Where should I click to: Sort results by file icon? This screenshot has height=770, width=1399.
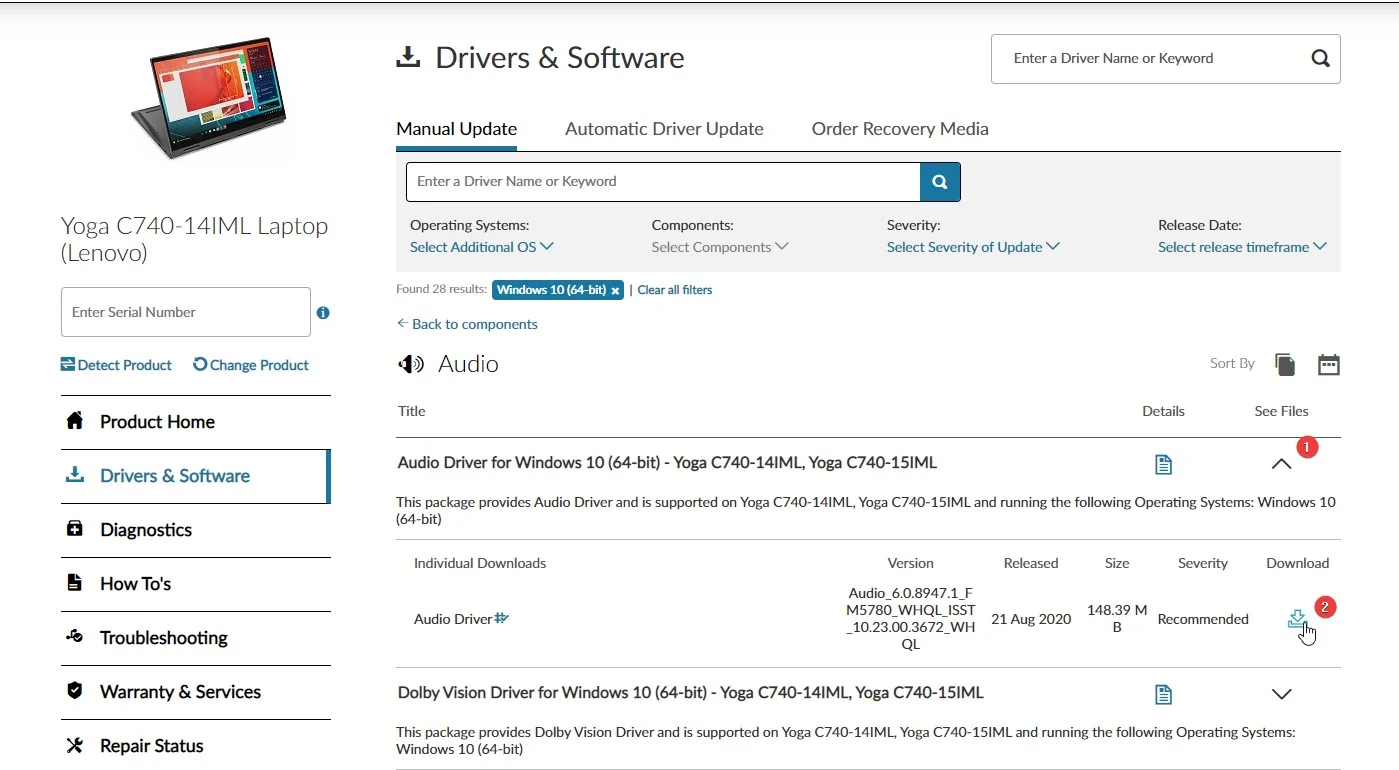pyautogui.click(x=1285, y=365)
